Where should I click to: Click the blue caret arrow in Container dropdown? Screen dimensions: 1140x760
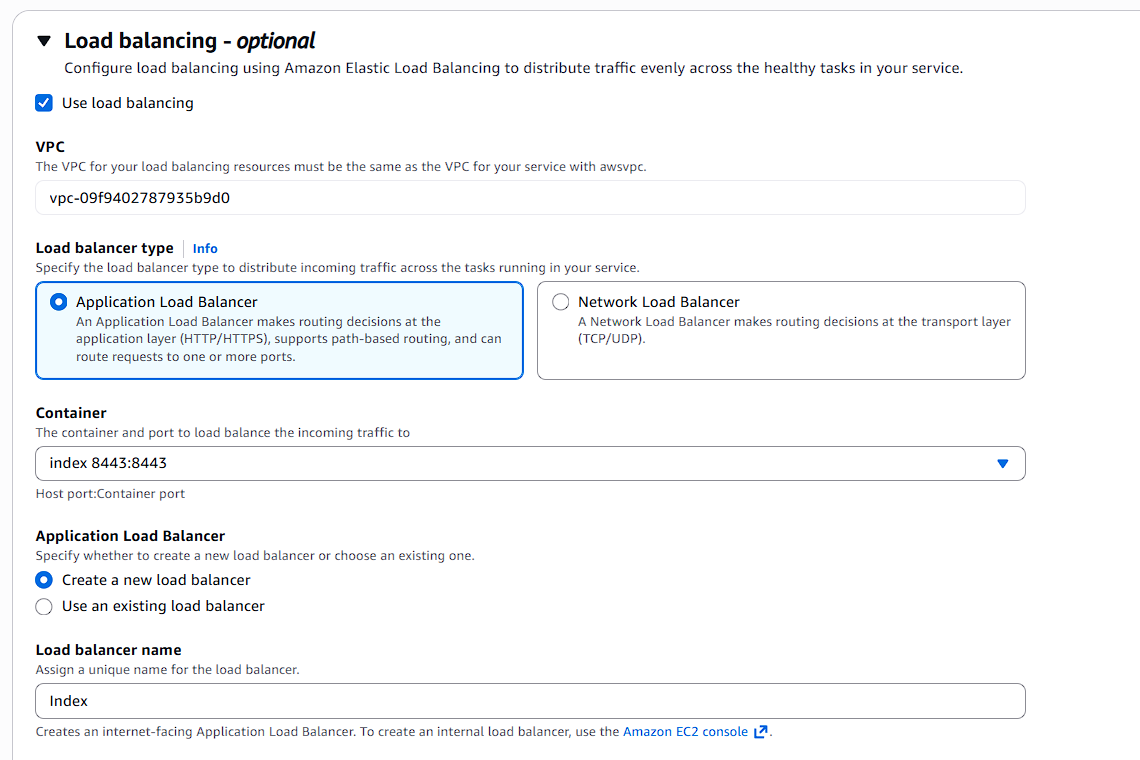(x=1003, y=464)
